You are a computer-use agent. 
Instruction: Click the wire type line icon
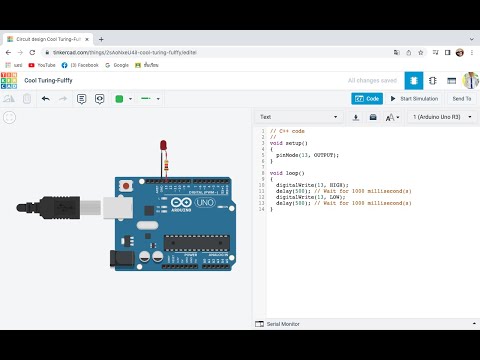(146, 99)
